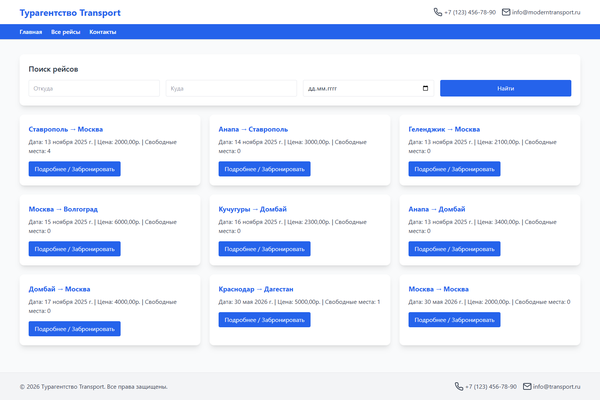Click the envelope icon in the footer

tap(527, 387)
